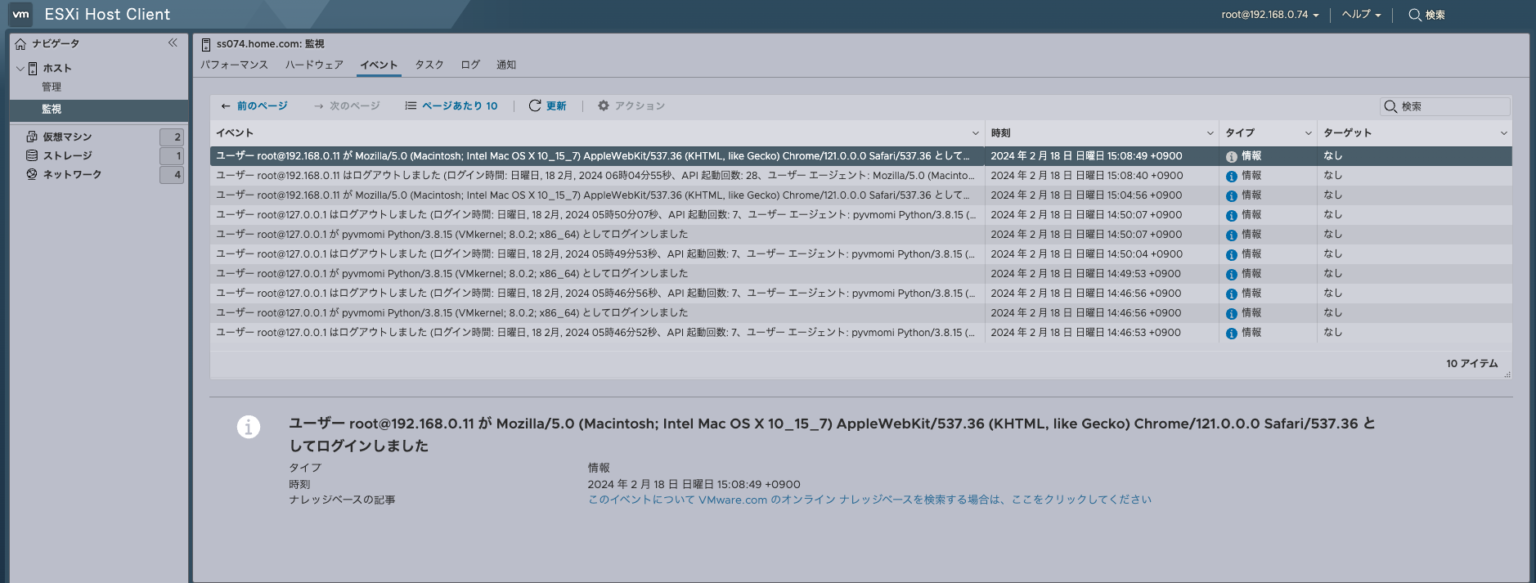Image resolution: width=1536 pixels, height=583 pixels.
Task: Open the VMware.com knowledge base link
Action: (869, 499)
